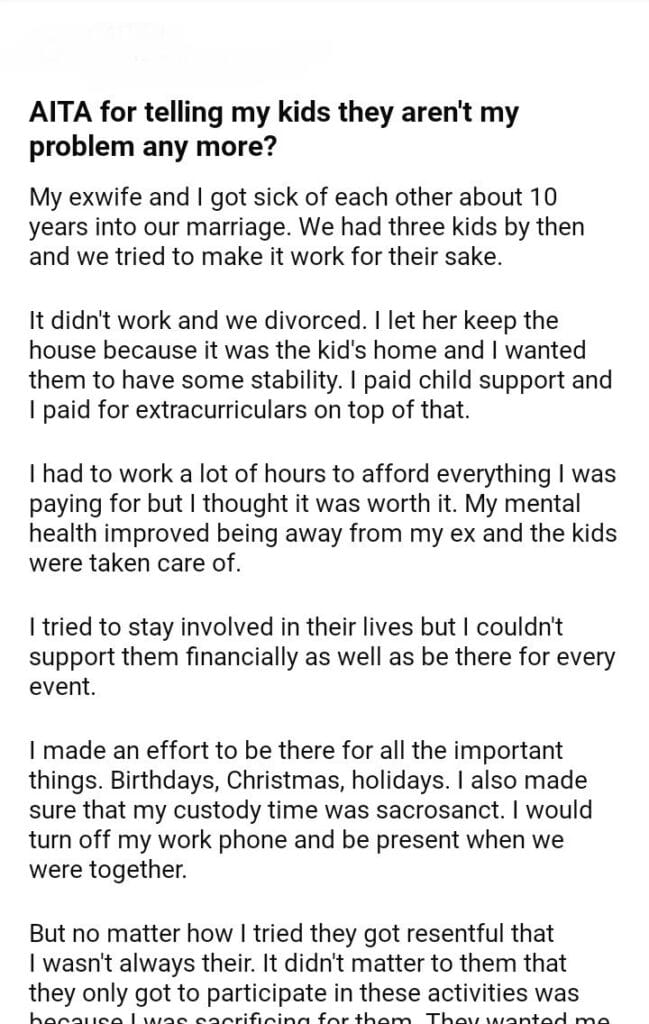Screen dimensions: 649x1024
Task: Click the post title starting with "AITA for telling"
Action: click(274, 128)
